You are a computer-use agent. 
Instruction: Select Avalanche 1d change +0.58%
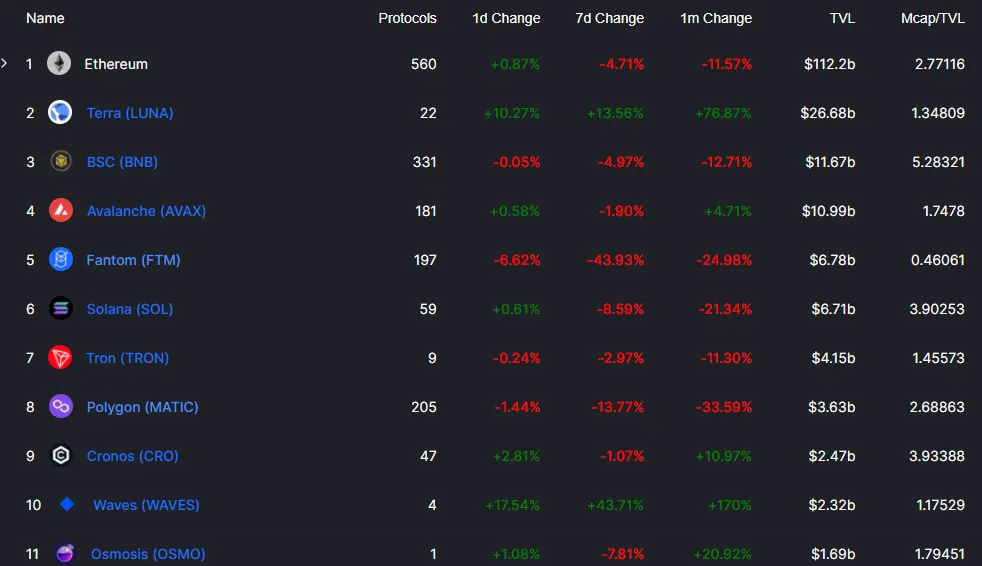515,211
